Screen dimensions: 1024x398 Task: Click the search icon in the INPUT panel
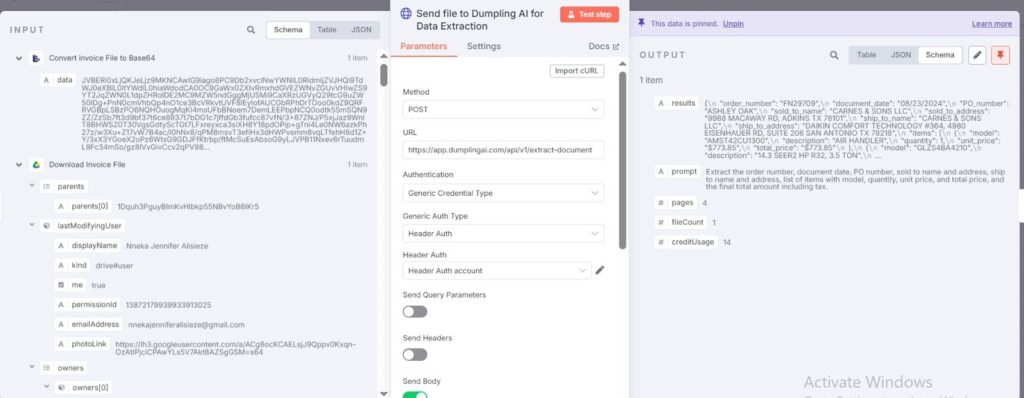(251, 30)
